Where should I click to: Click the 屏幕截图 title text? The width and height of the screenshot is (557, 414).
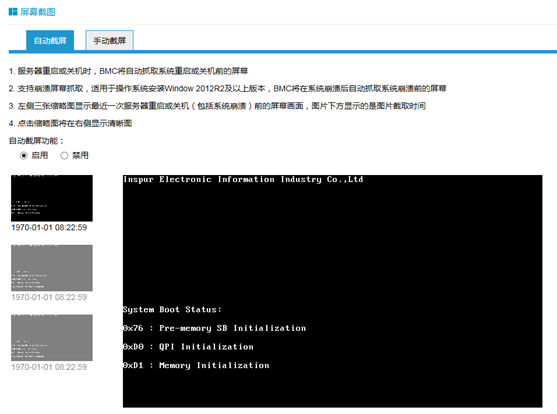[x=38, y=12]
